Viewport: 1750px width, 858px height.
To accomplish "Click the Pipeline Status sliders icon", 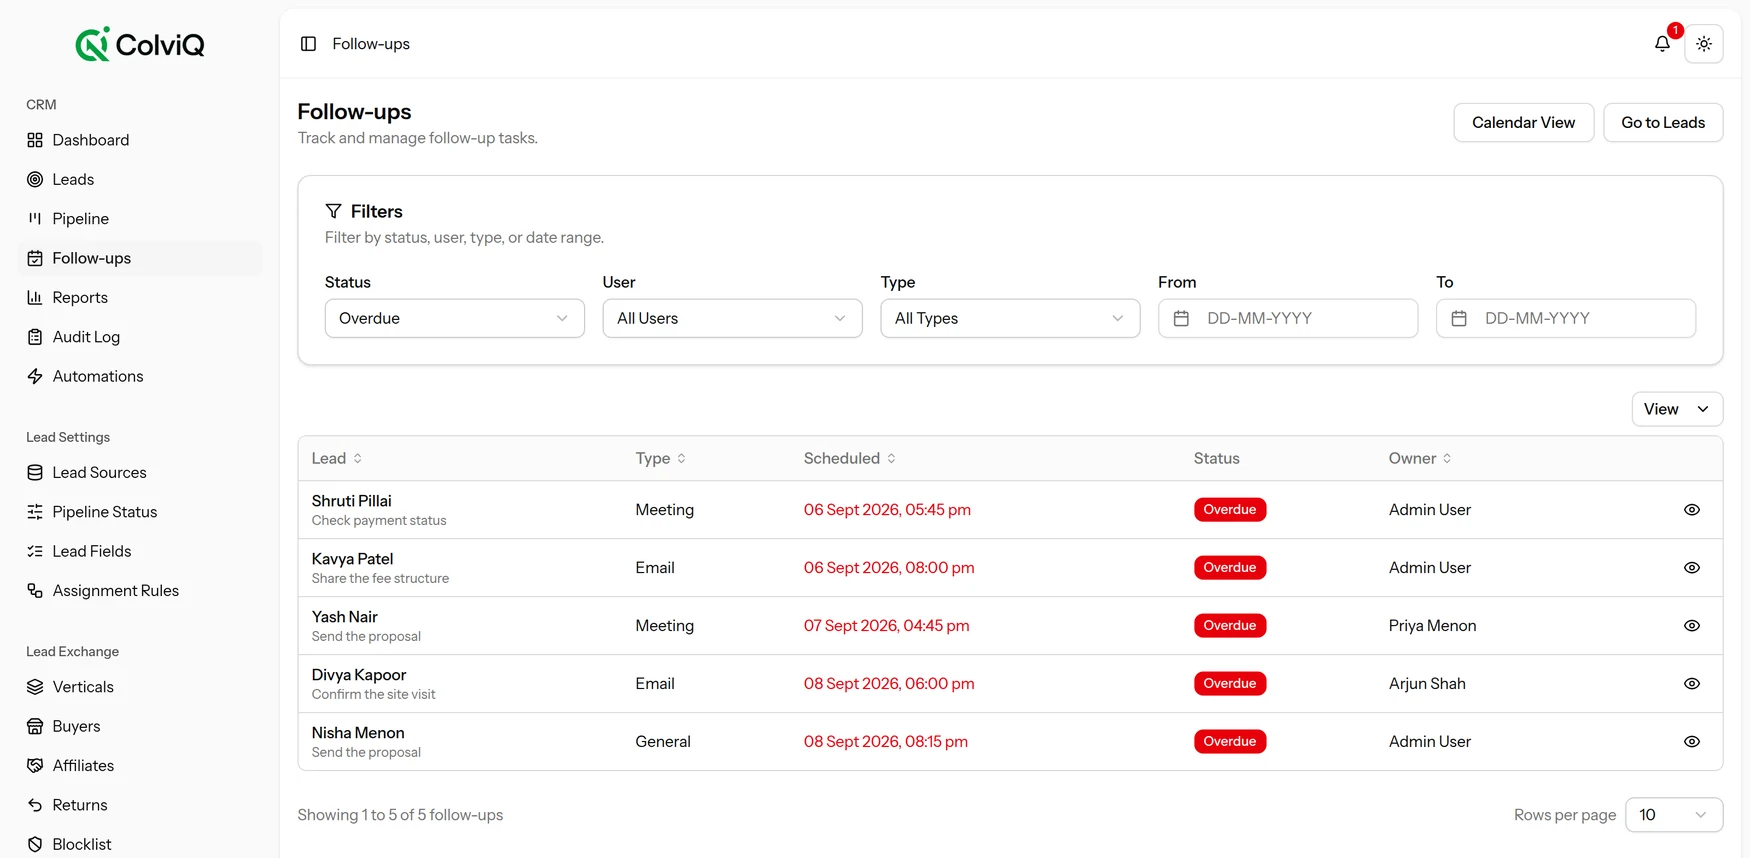I will pyautogui.click(x=35, y=512).
